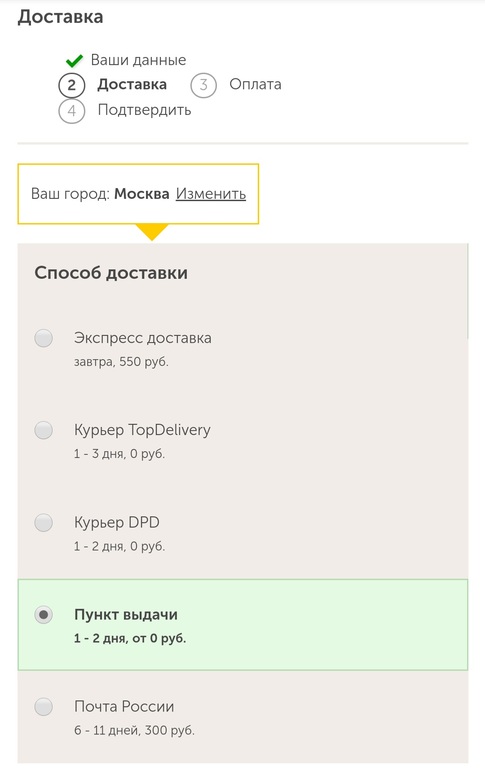Go to the Подтвердить step label

pos(144,110)
